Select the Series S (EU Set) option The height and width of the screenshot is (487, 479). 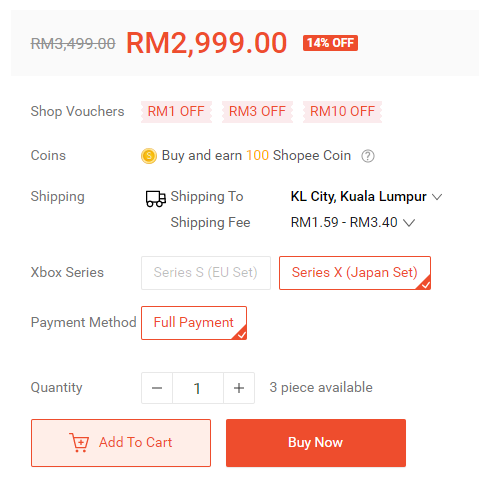point(206,273)
